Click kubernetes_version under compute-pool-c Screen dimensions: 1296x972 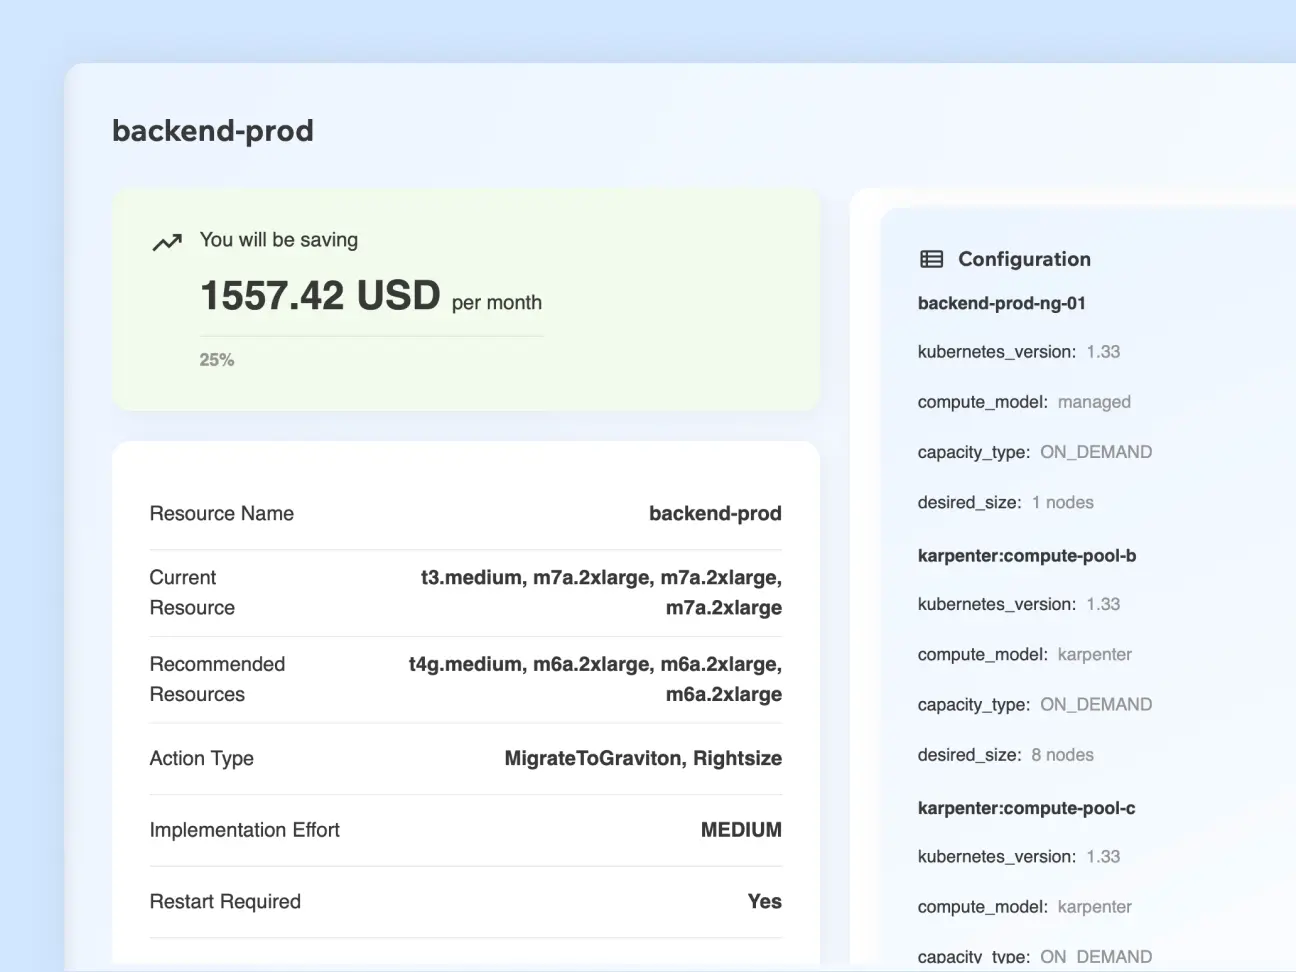click(1019, 857)
